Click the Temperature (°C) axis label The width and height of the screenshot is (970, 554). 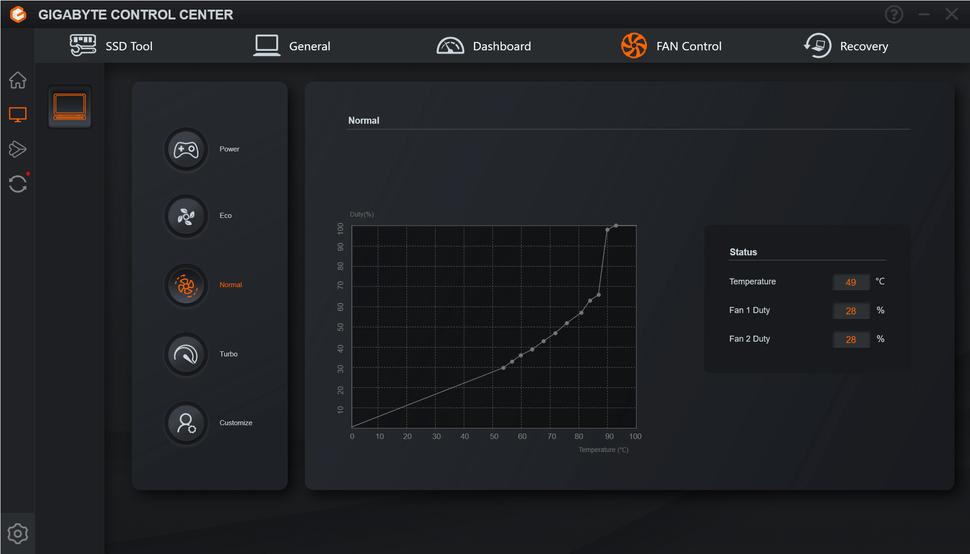click(x=603, y=450)
